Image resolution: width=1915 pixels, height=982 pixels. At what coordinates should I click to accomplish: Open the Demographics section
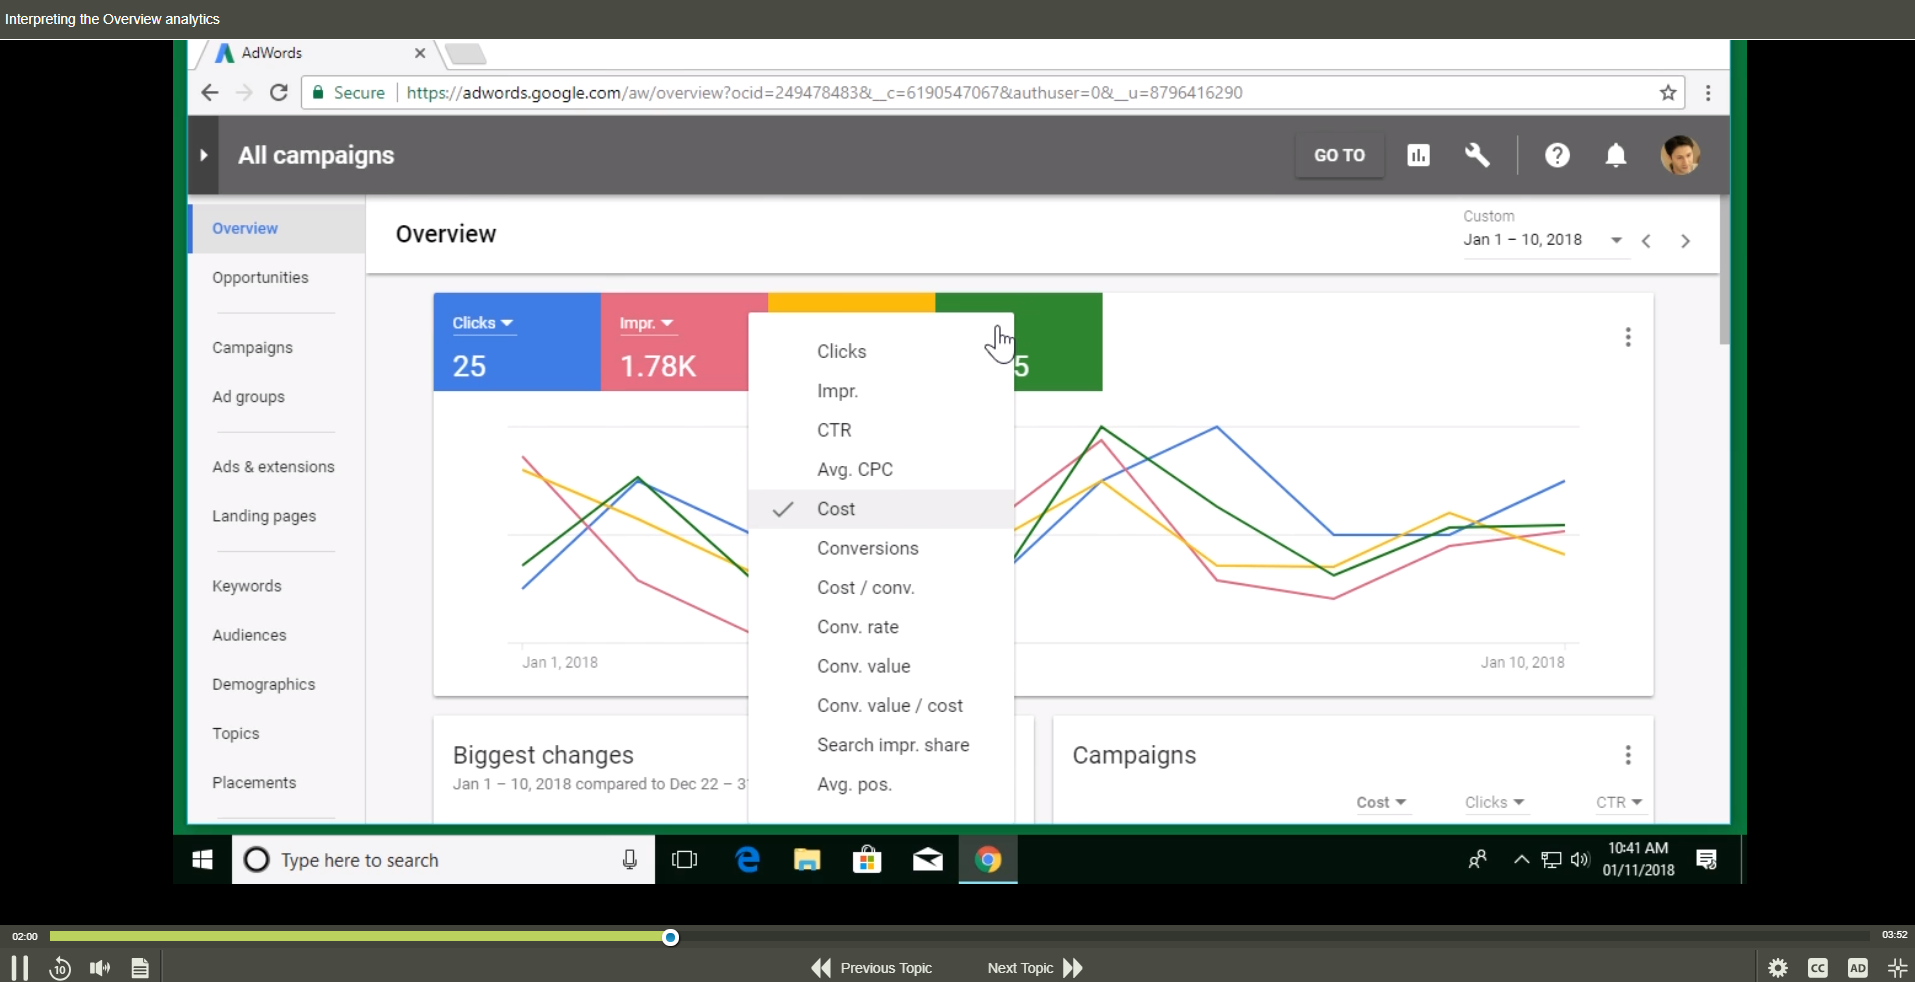pos(263,684)
